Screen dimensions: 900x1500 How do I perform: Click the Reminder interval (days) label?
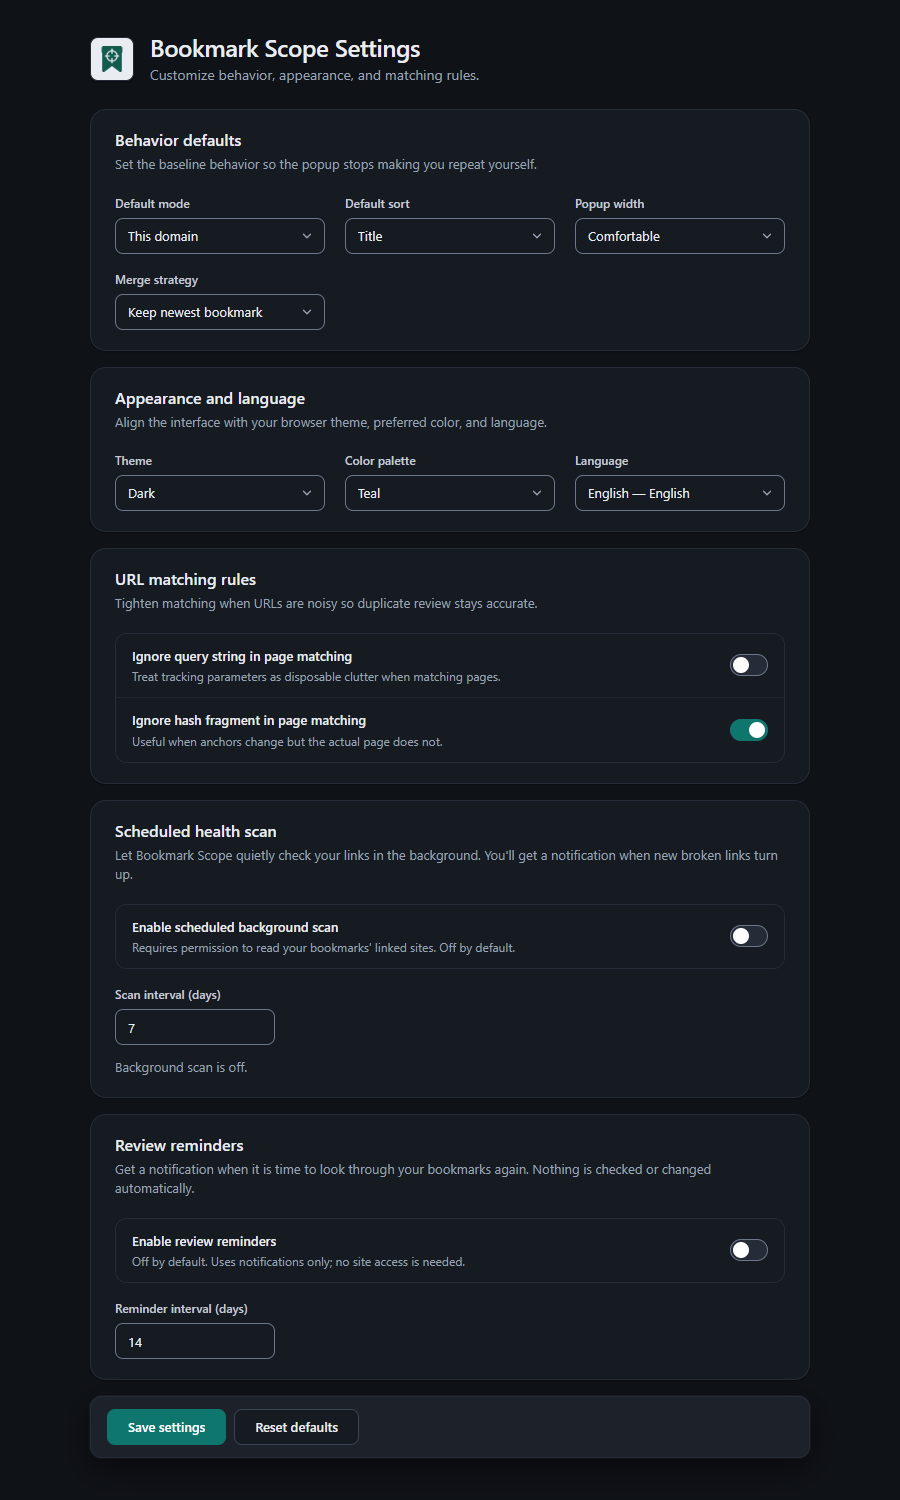coord(181,1309)
